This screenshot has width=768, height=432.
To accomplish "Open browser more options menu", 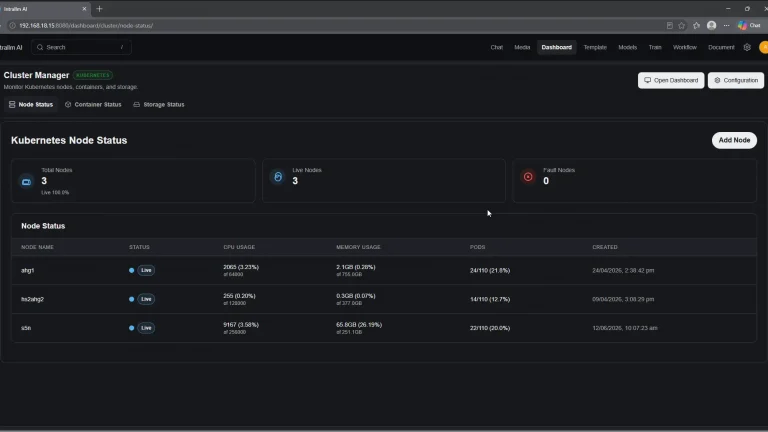I will coord(726,25).
